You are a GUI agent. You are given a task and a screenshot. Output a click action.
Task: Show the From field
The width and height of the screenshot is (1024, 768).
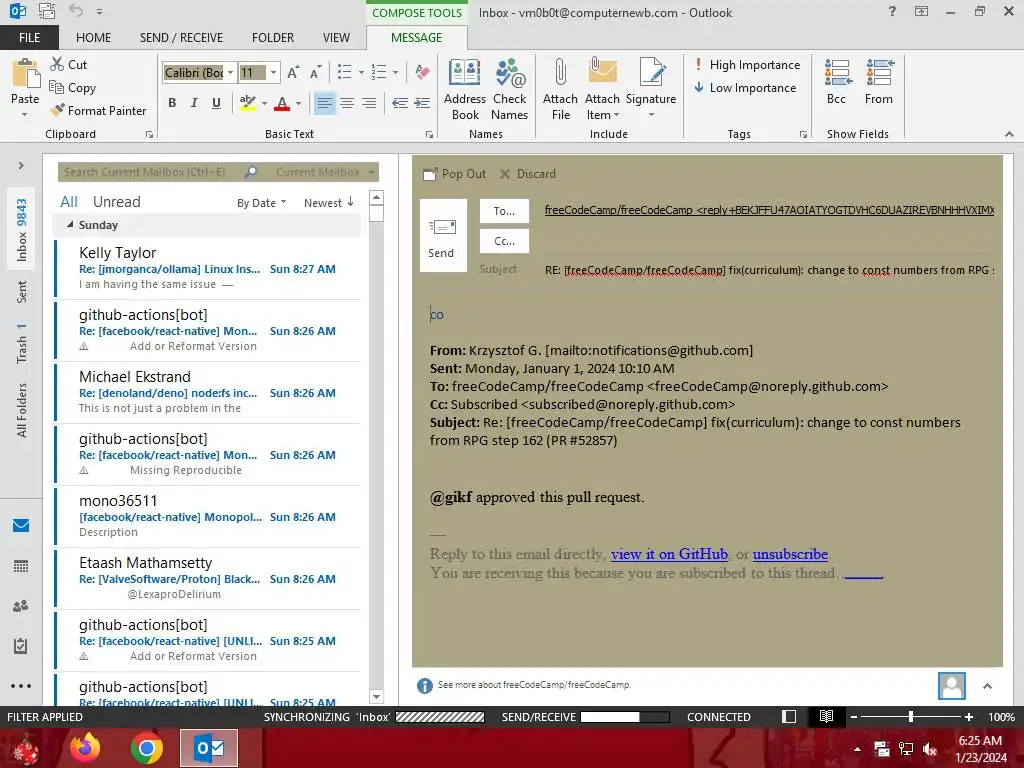point(879,82)
